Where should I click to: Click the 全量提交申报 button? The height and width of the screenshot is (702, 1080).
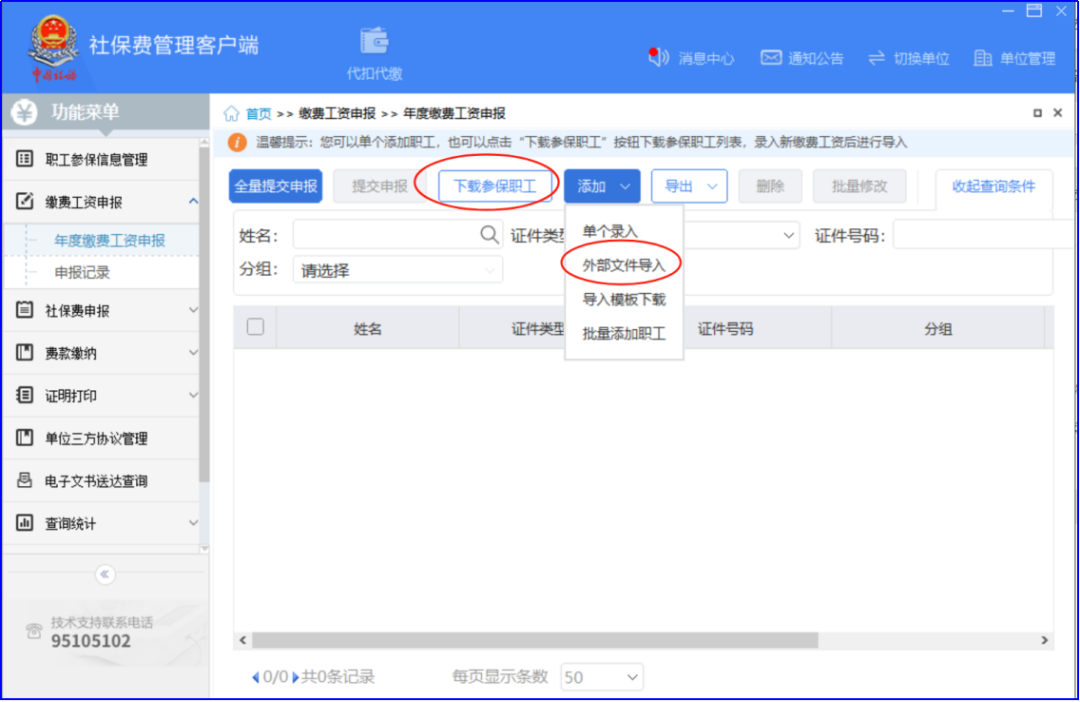pos(276,186)
